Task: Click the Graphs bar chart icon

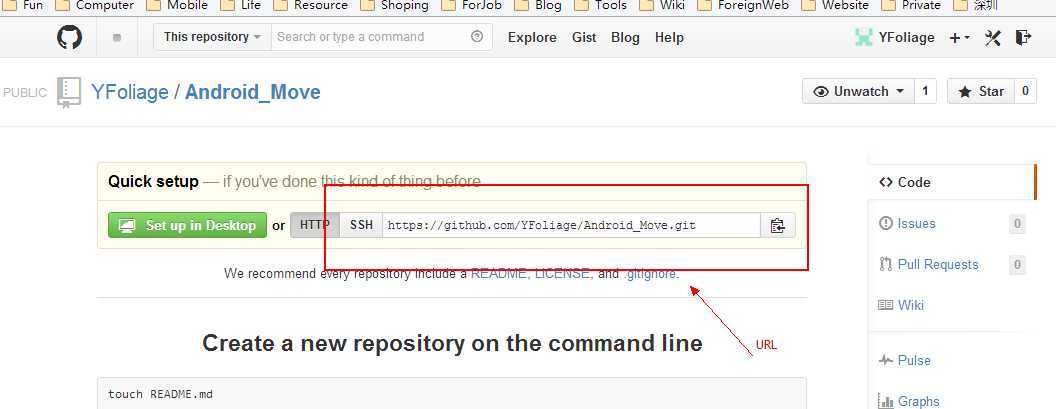Action: coord(886,401)
